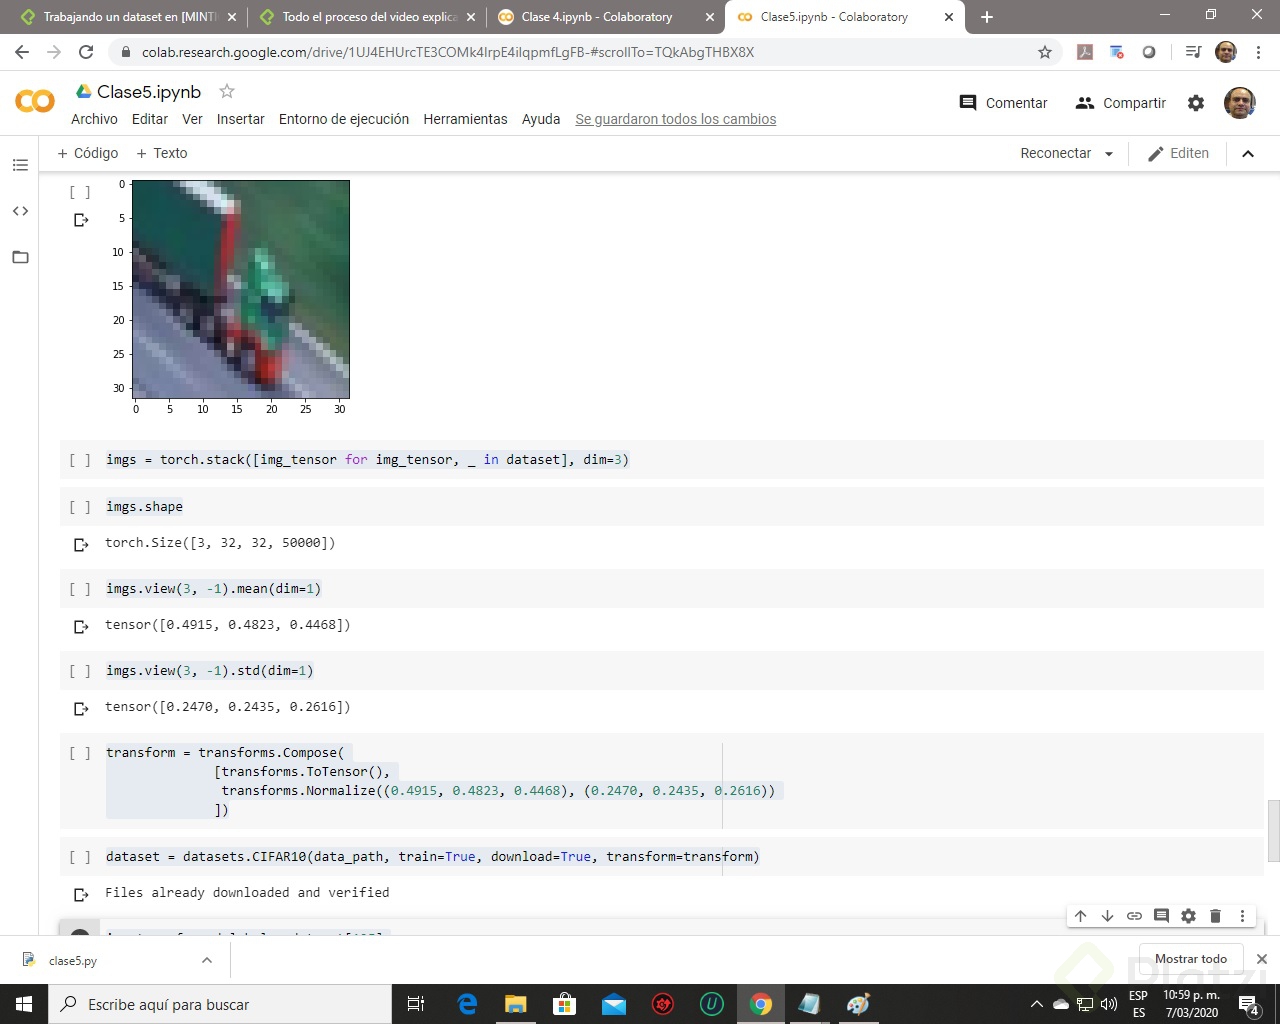Image resolution: width=1280 pixels, height=1024 pixels.
Task: Bookmark this page with the address bar star
Action: click(x=1045, y=52)
